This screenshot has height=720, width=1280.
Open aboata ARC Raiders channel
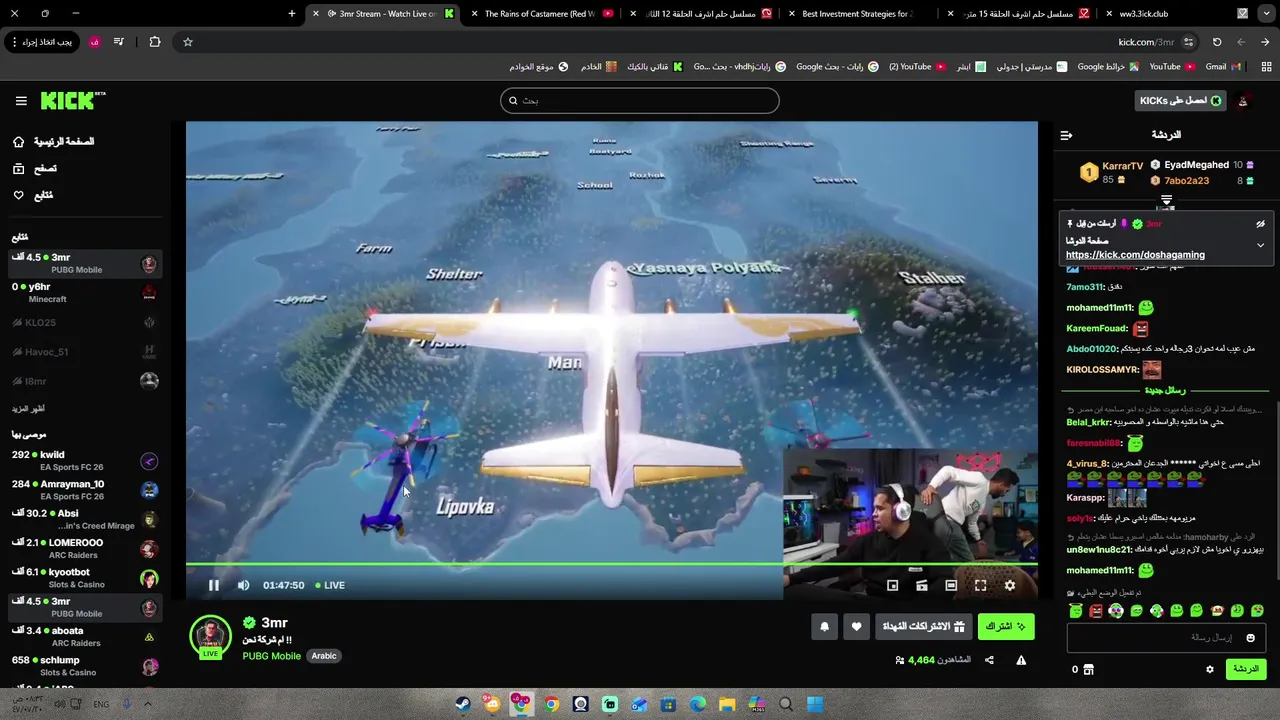tap(85, 636)
